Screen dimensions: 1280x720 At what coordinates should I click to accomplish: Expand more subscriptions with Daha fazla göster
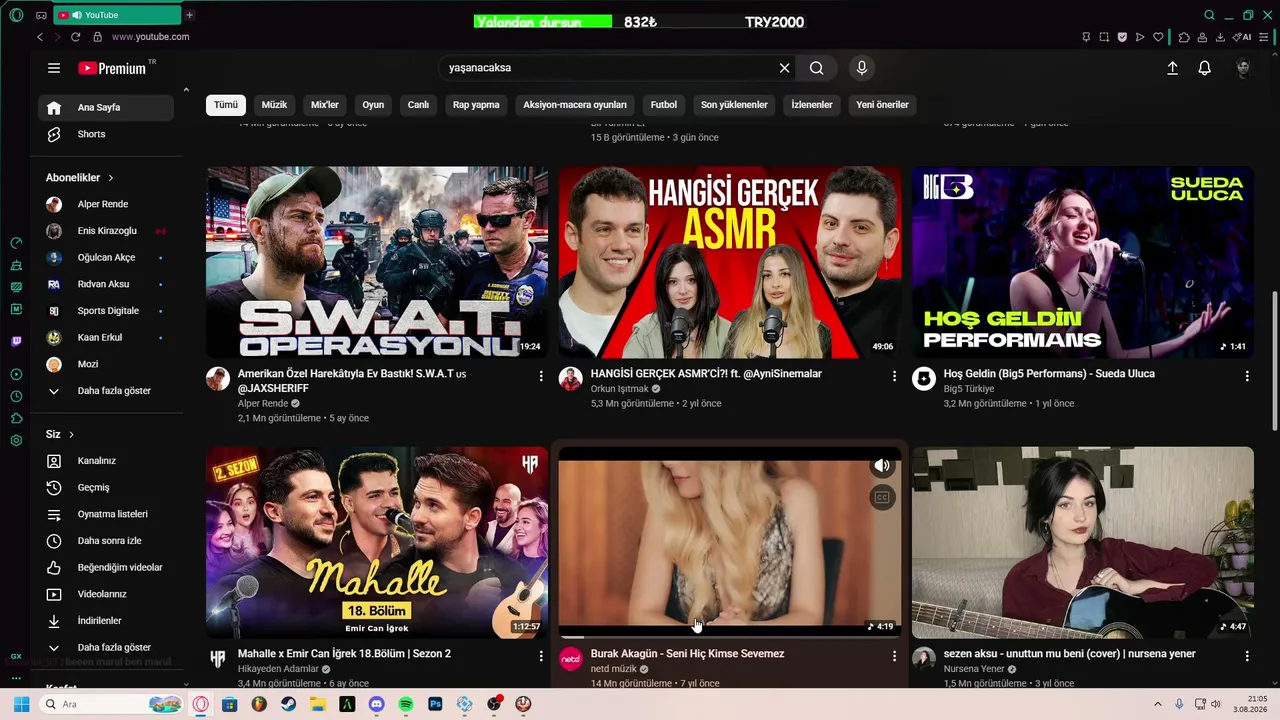point(106,391)
